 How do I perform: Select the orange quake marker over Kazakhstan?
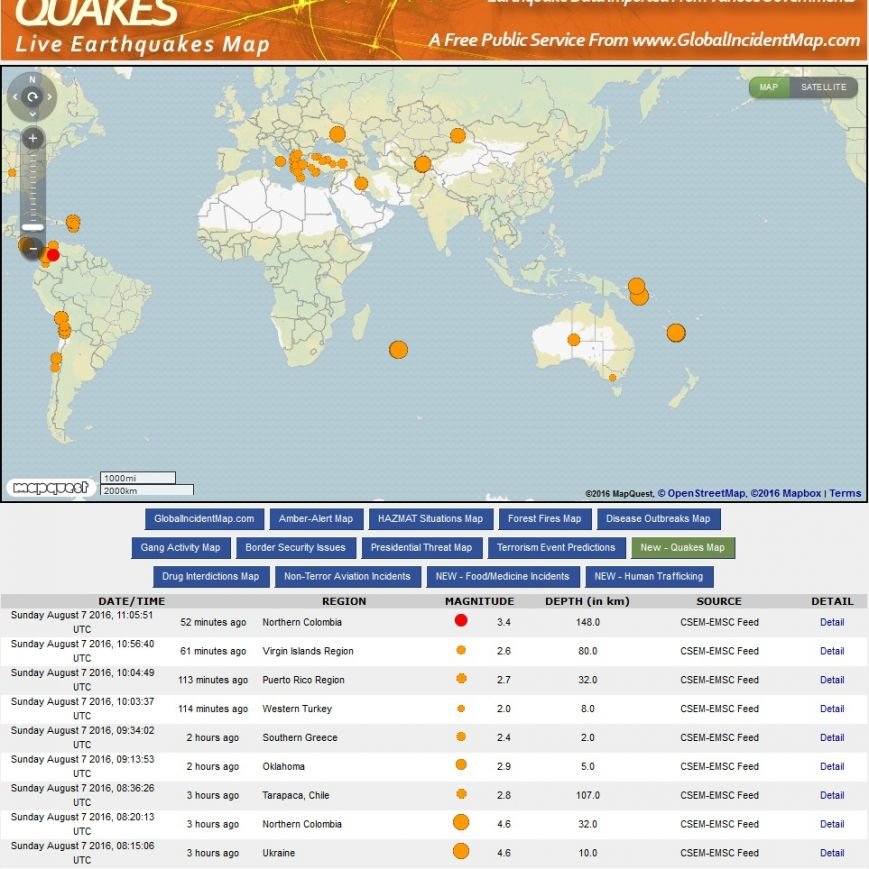[x=458, y=135]
